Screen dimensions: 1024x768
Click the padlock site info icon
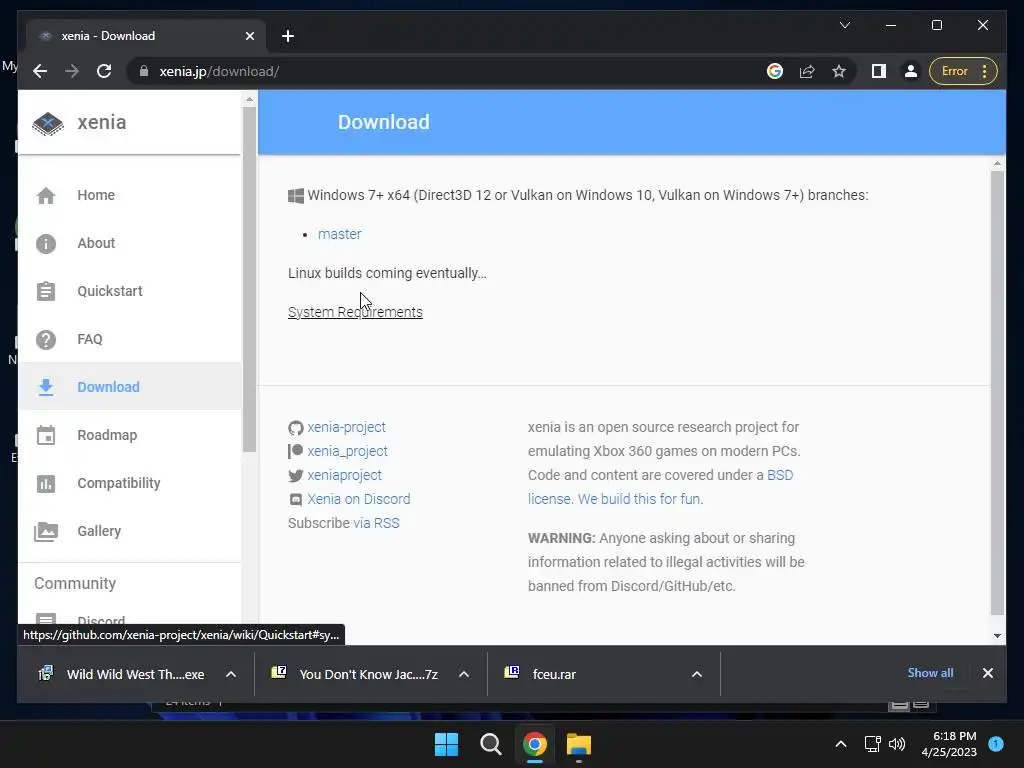click(x=144, y=71)
